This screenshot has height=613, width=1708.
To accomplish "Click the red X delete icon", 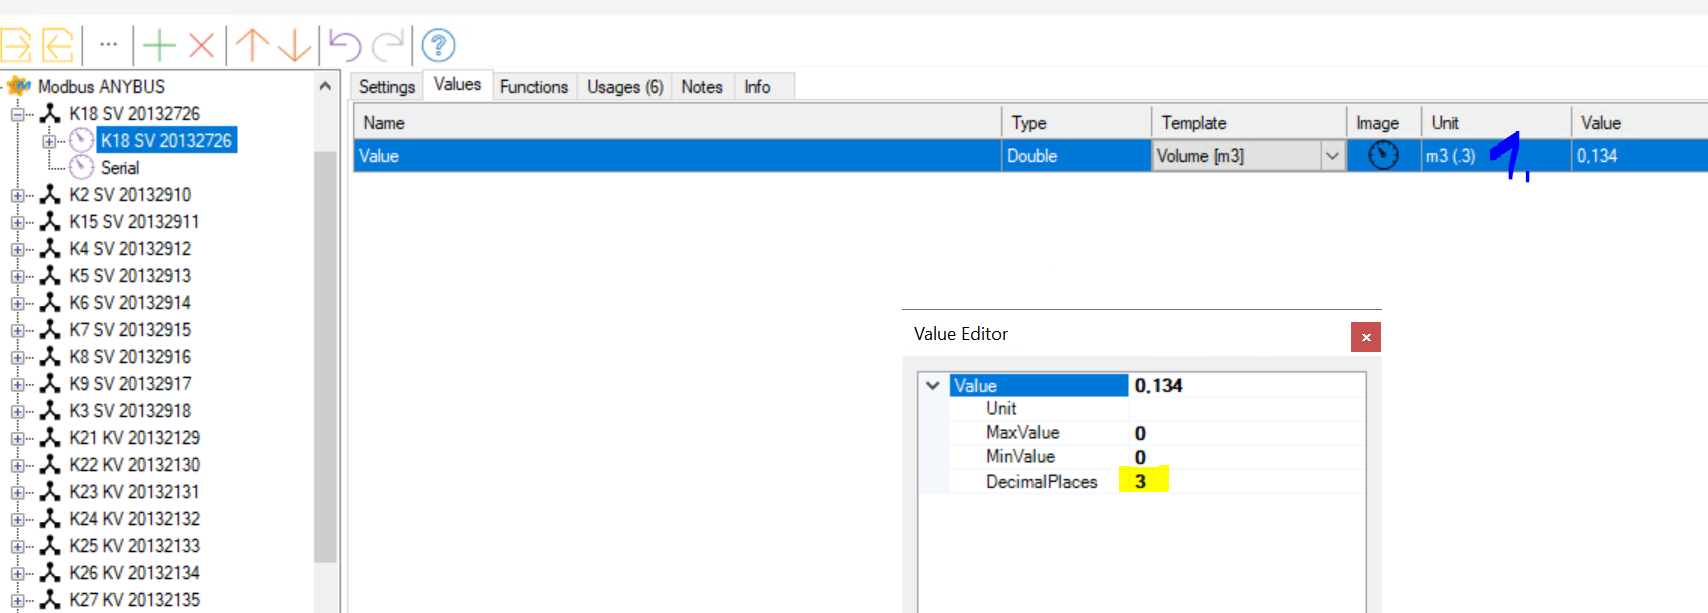I will click(202, 45).
